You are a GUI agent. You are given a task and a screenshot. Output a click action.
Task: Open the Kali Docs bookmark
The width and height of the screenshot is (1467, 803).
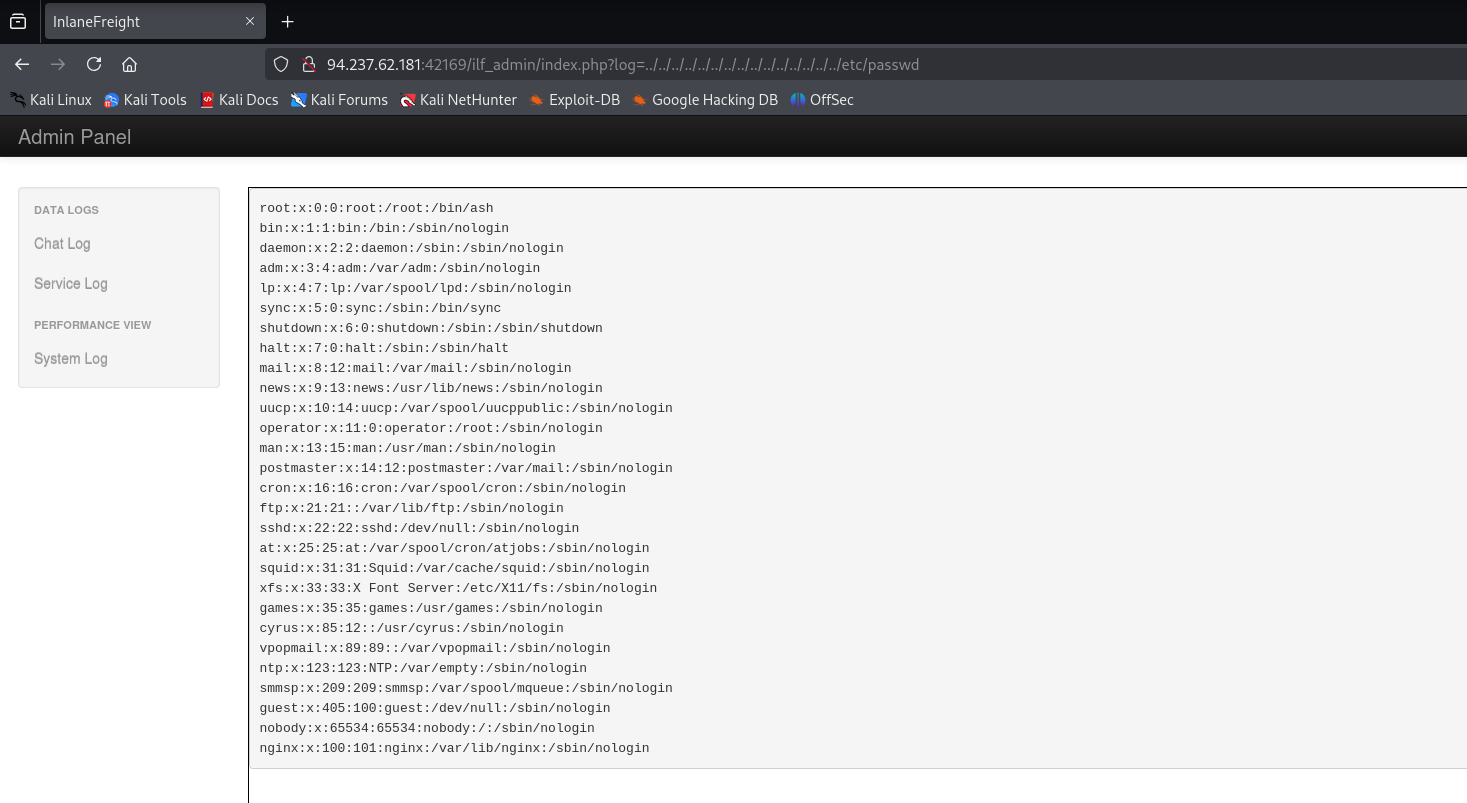click(239, 100)
